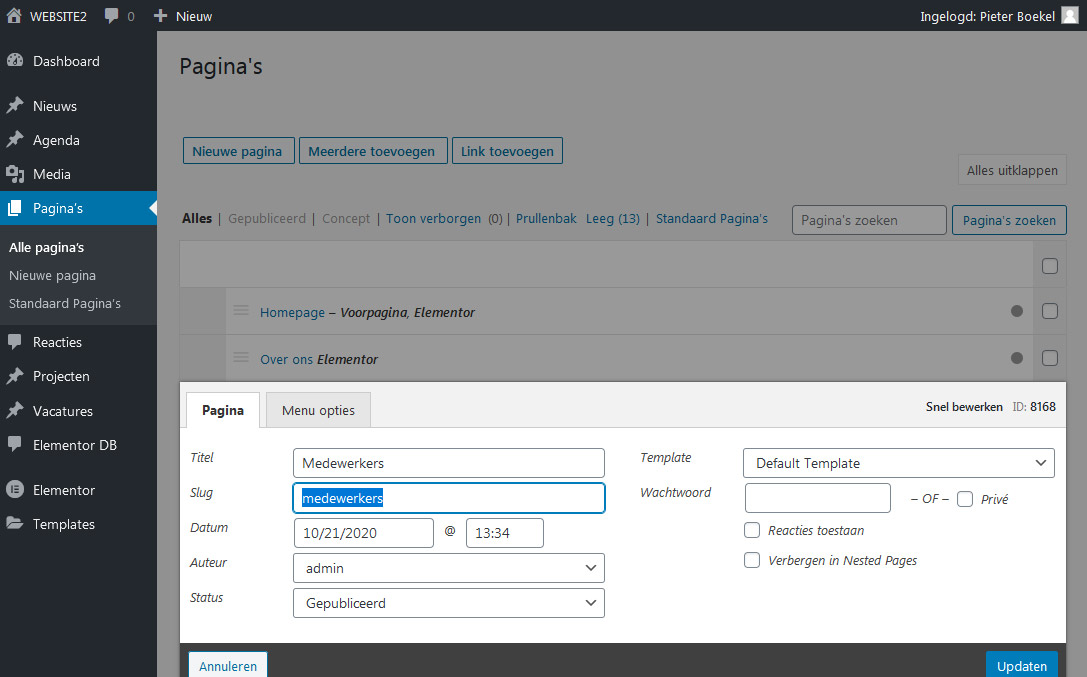The height and width of the screenshot is (677, 1087).
Task: Click the drag handle beside Homepage
Action: click(x=241, y=311)
